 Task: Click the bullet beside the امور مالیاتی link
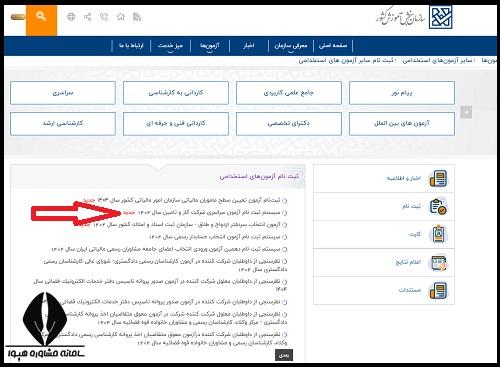[x=284, y=201]
